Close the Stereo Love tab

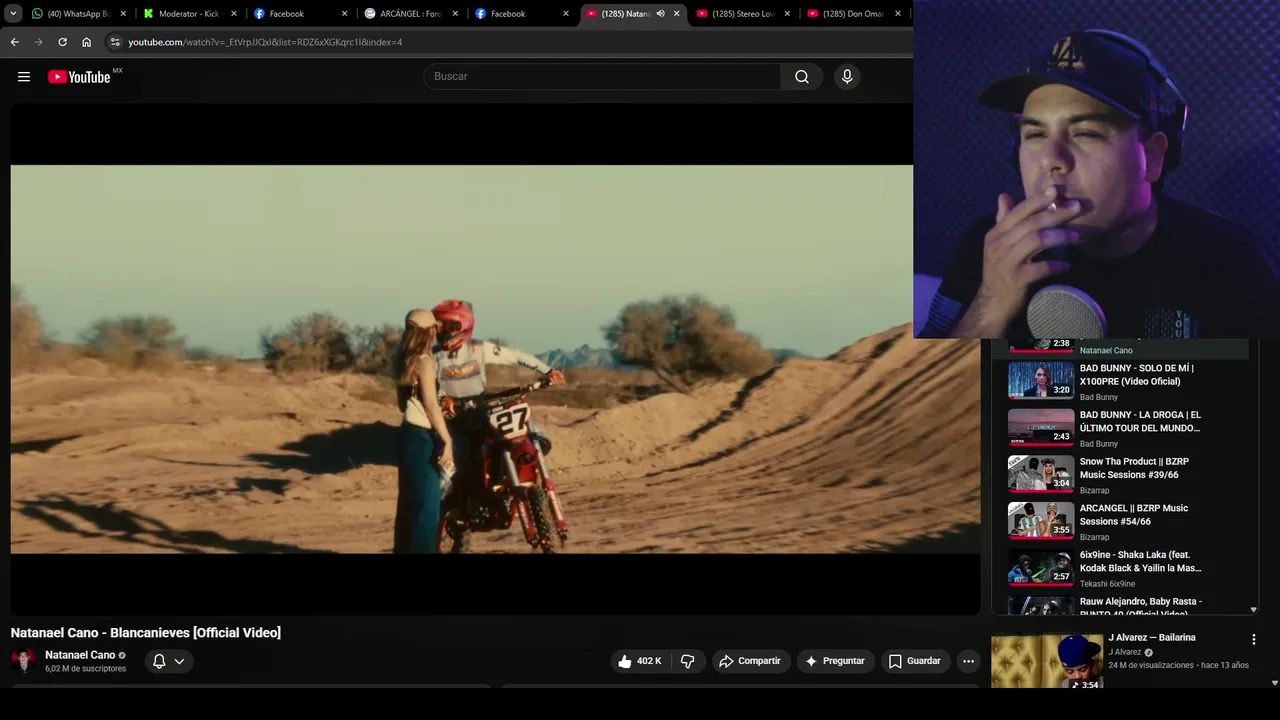(787, 14)
